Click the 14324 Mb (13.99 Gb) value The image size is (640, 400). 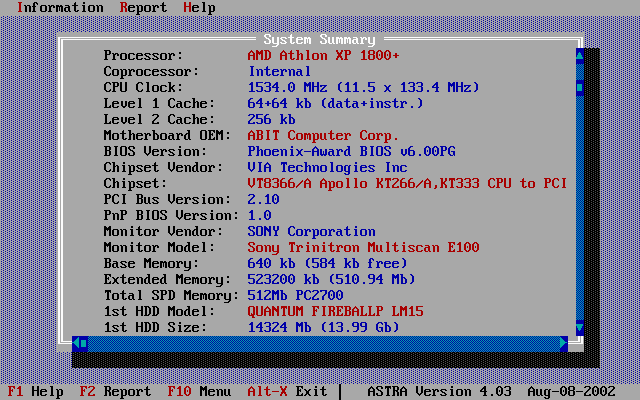tap(323, 327)
